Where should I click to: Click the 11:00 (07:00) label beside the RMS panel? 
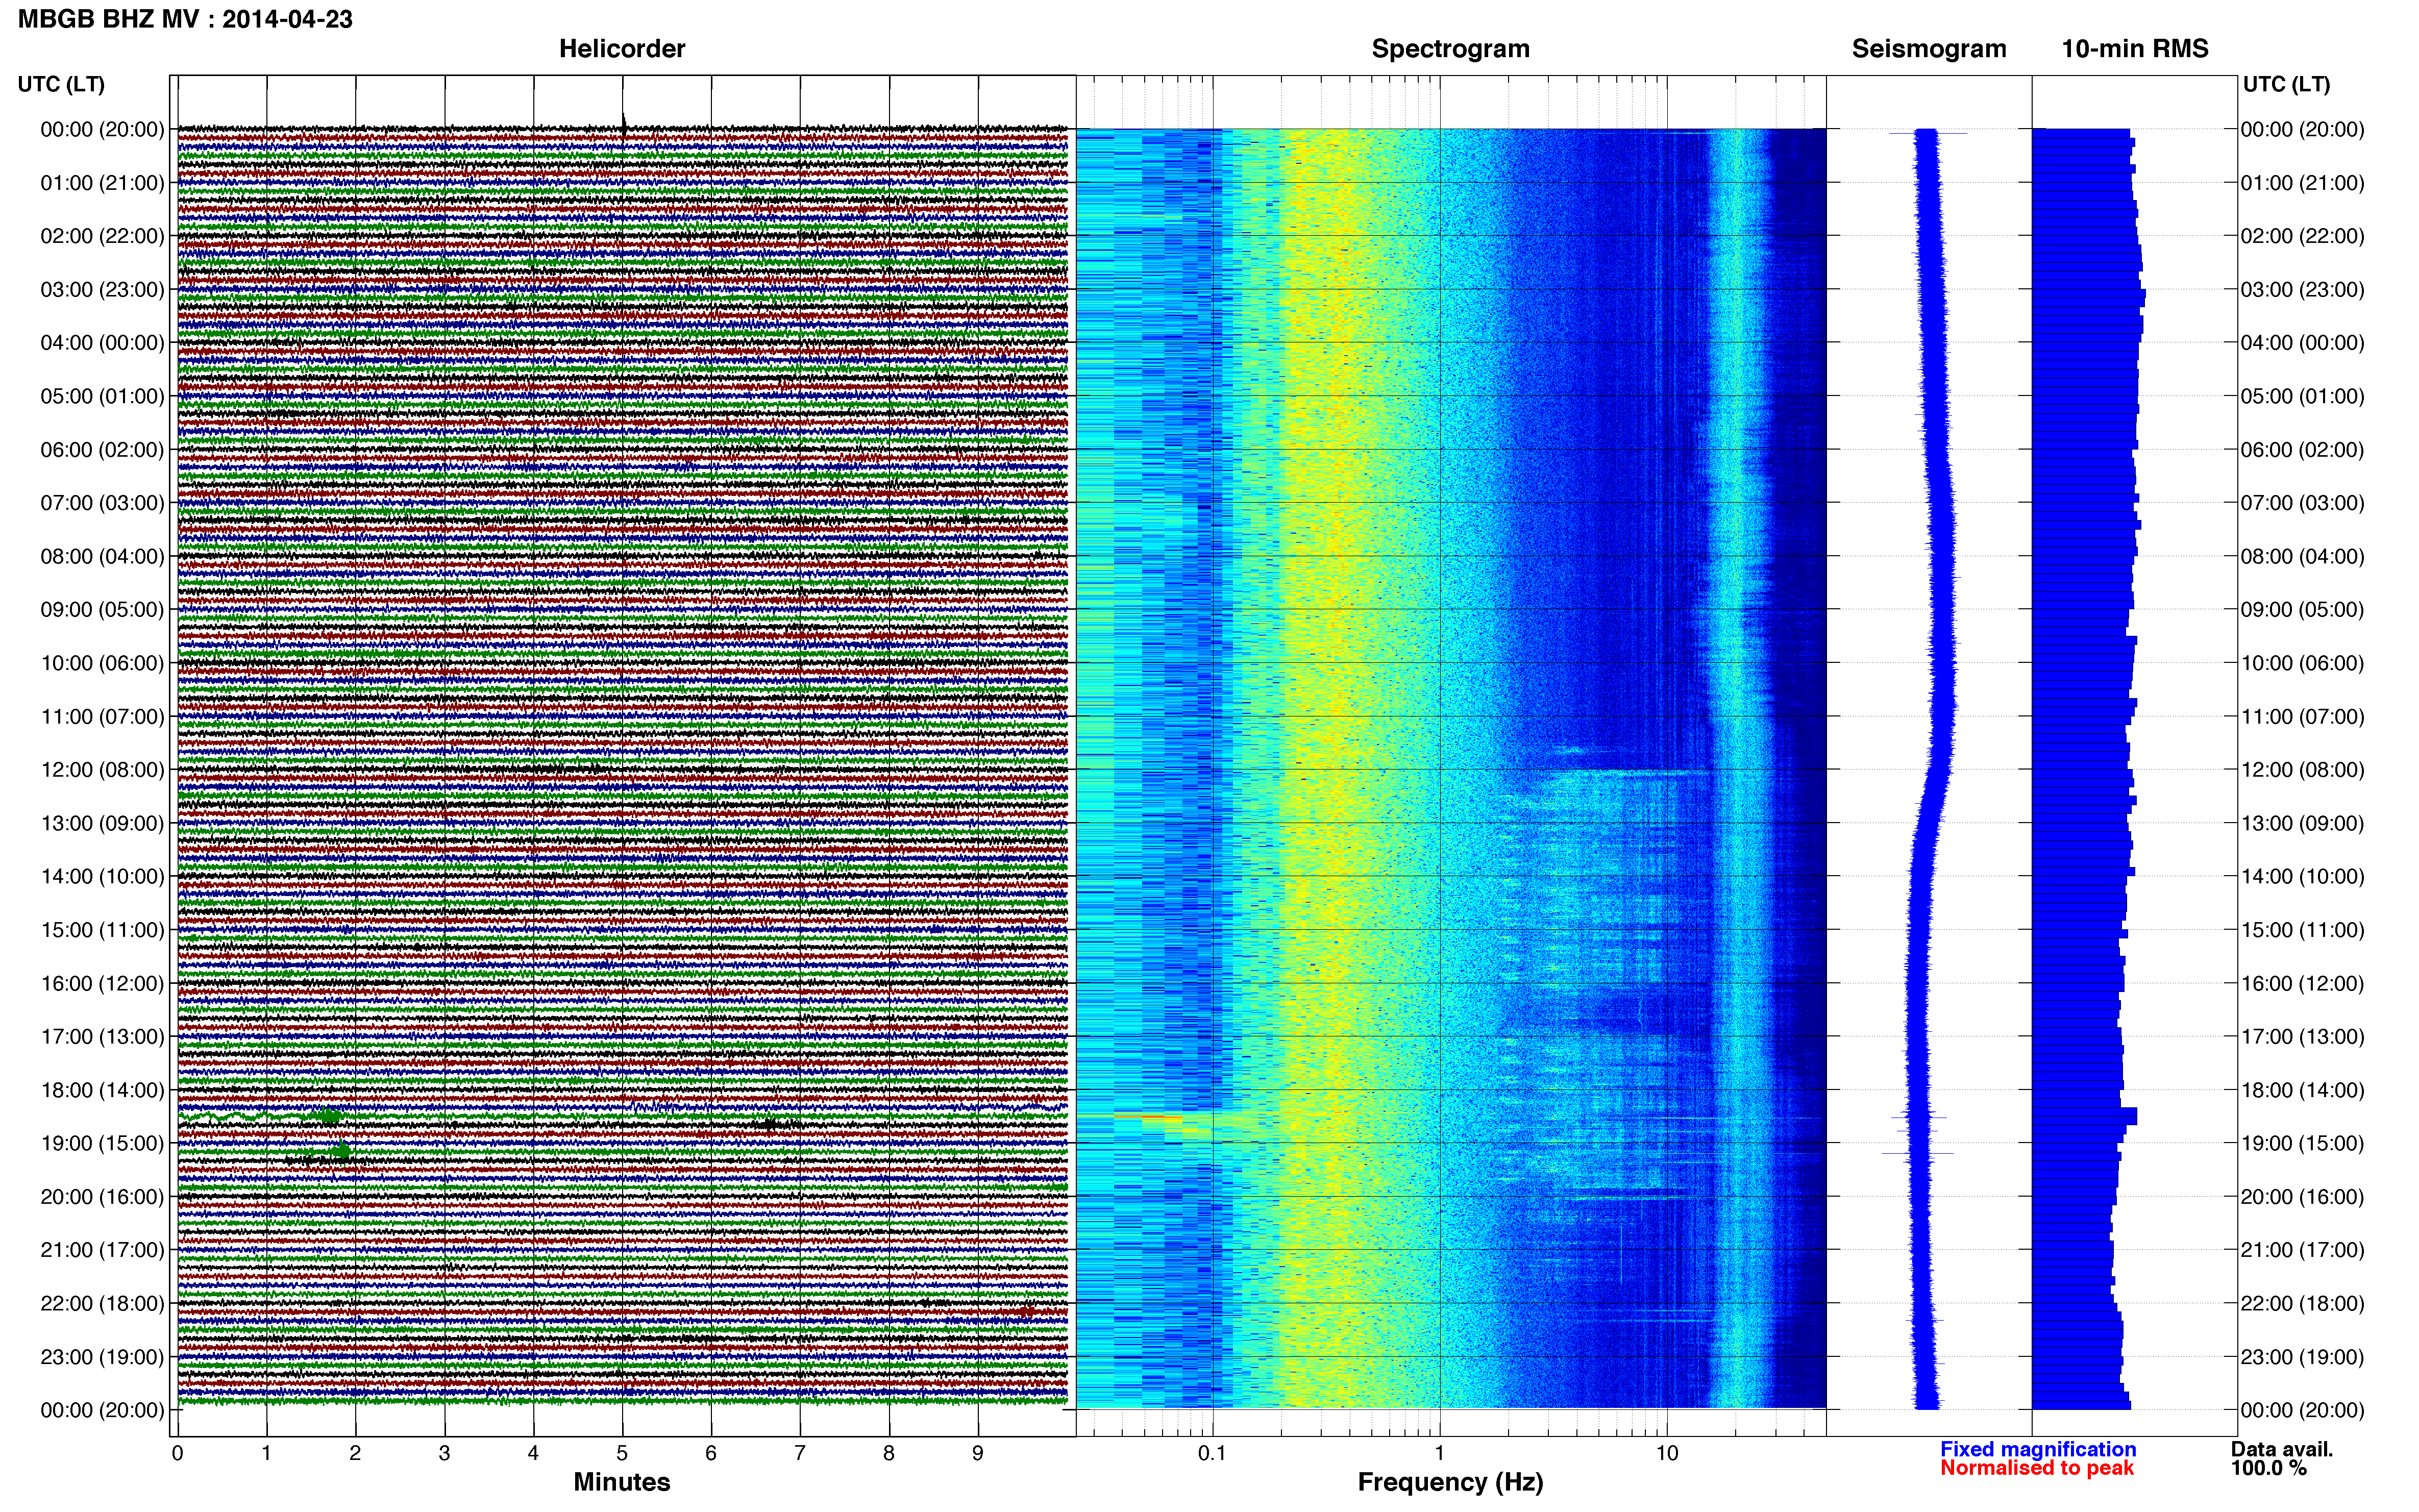2302,717
